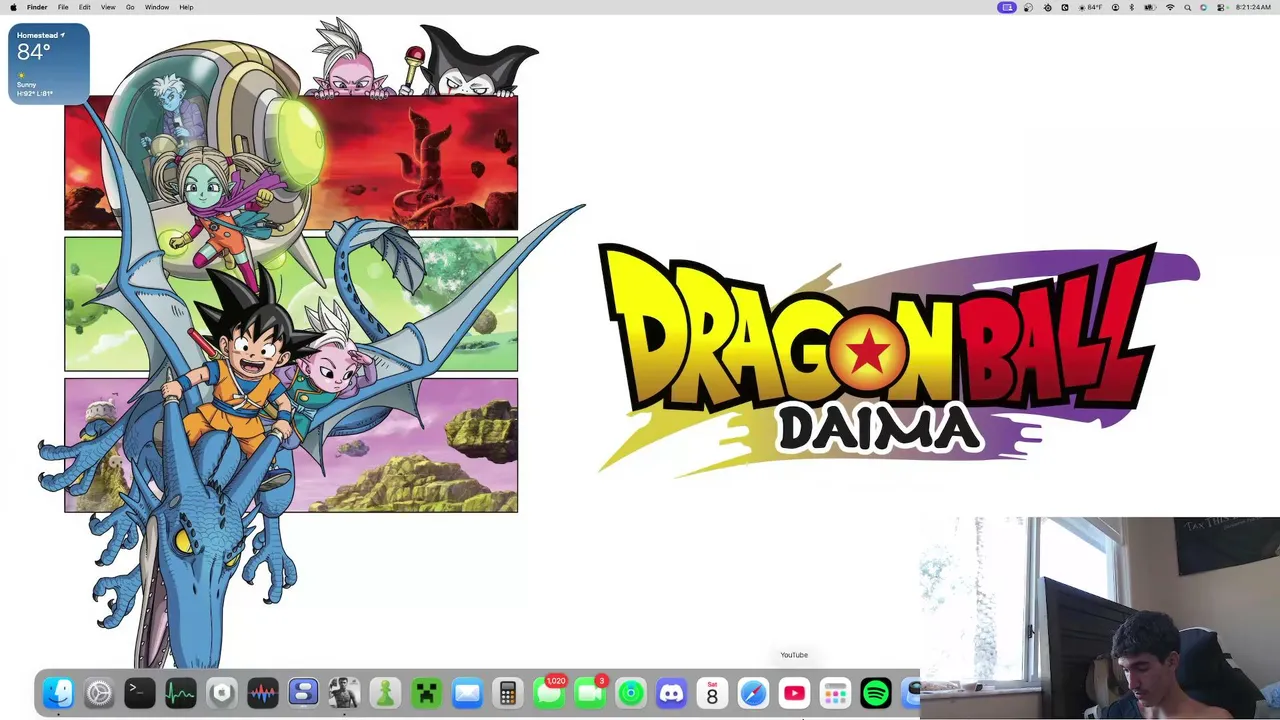Screen dimensions: 1280x720
Task: Launch Discord from the Dock
Action: click(672, 692)
